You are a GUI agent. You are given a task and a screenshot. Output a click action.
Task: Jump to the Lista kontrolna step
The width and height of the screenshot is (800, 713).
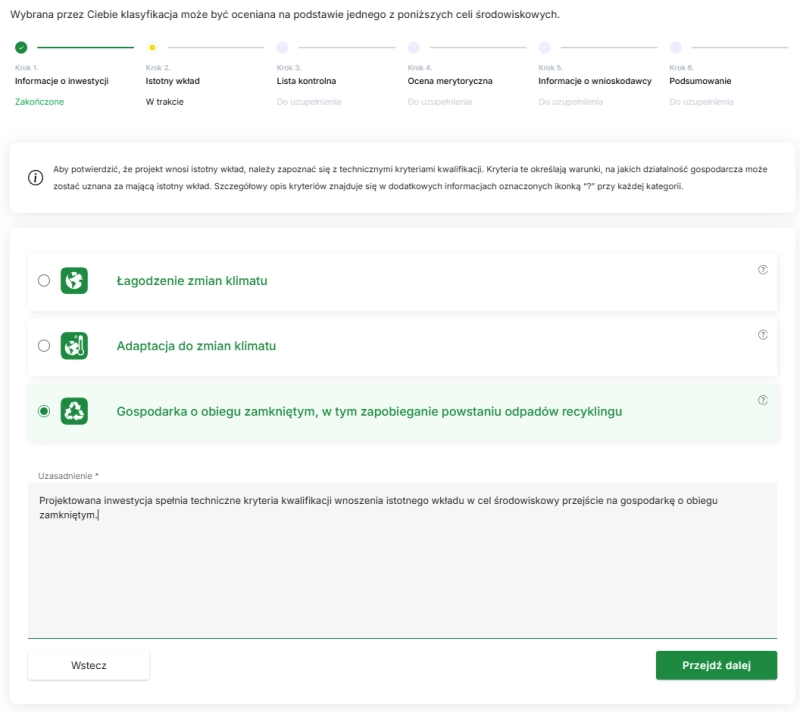coord(306,81)
